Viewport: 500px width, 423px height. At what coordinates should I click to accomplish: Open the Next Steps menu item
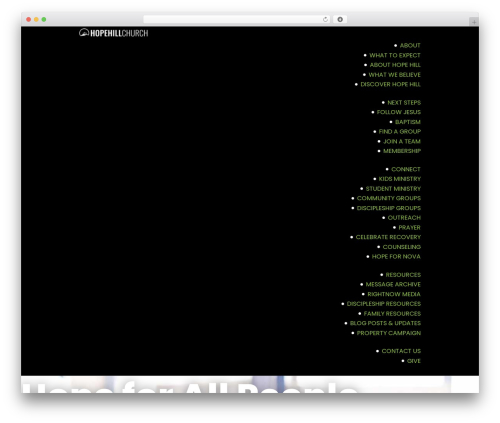[404, 102]
